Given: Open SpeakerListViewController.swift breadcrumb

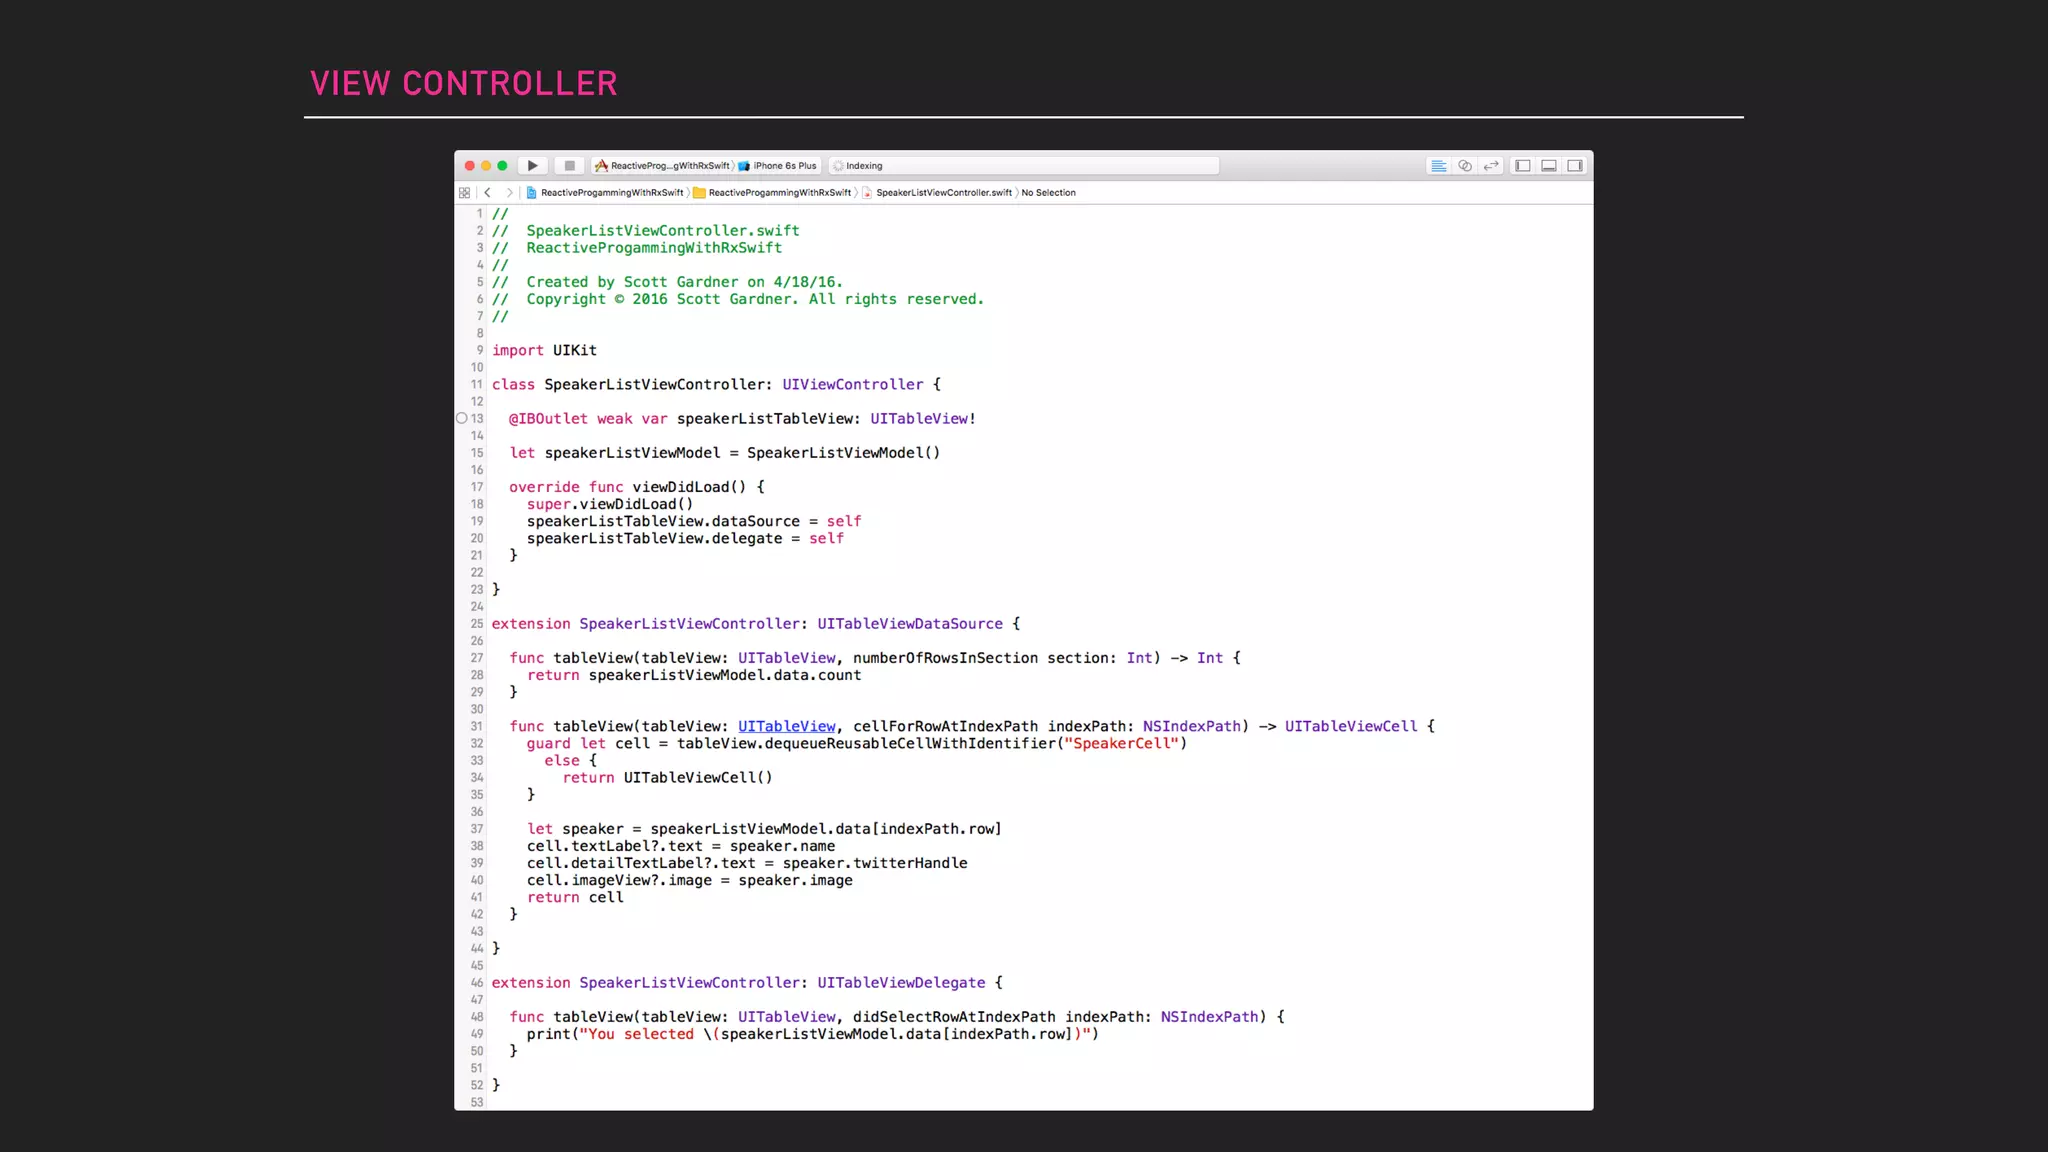Looking at the screenshot, I should [943, 193].
